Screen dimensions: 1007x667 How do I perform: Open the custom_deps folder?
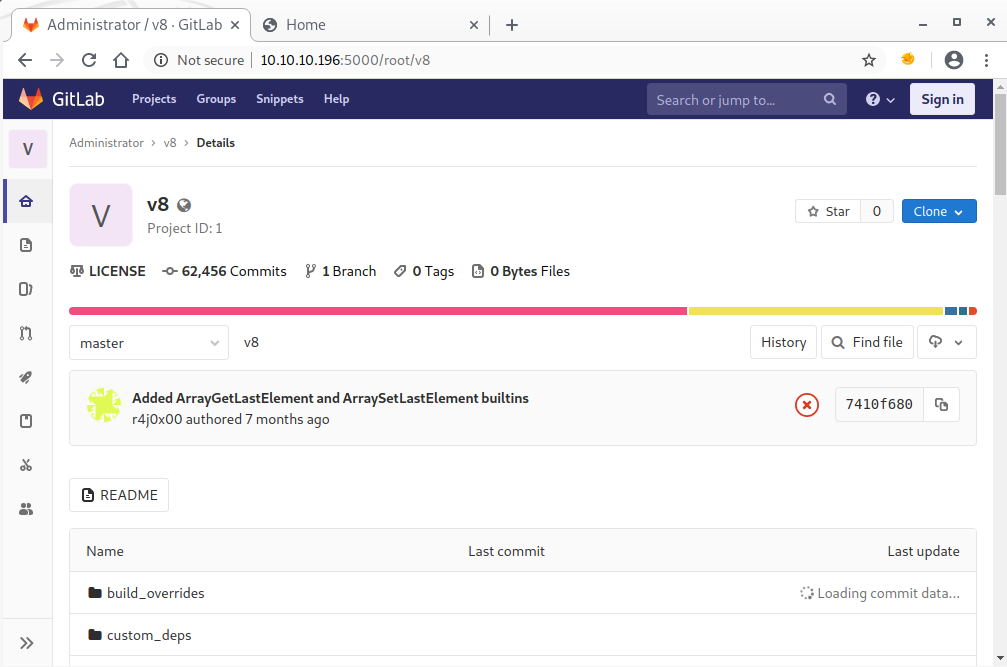149,635
